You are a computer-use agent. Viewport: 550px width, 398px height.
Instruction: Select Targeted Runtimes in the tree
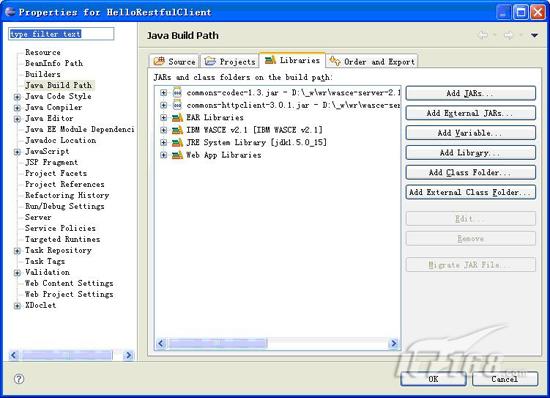click(62, 239)
